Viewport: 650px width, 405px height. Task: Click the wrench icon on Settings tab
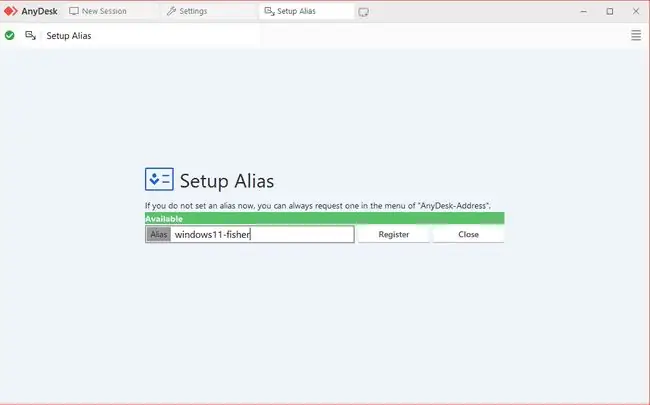pos(171,11)
